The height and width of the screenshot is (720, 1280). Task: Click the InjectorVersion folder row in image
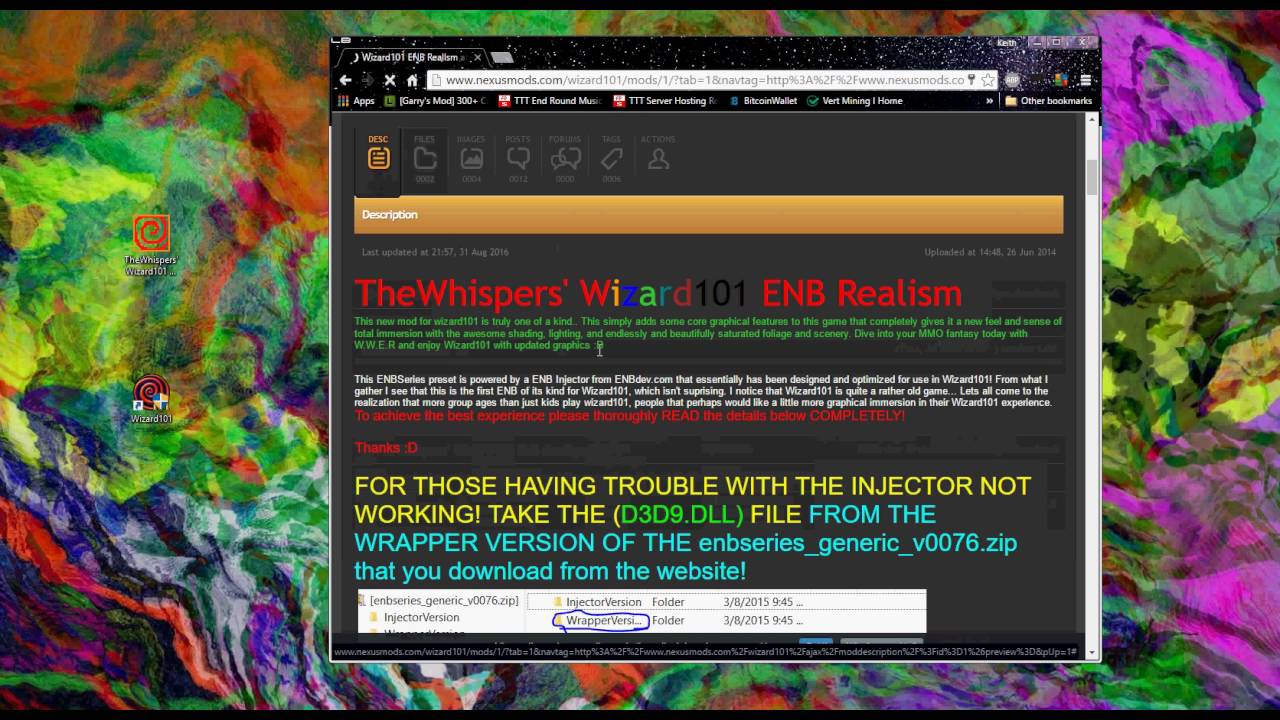[726, 602]
